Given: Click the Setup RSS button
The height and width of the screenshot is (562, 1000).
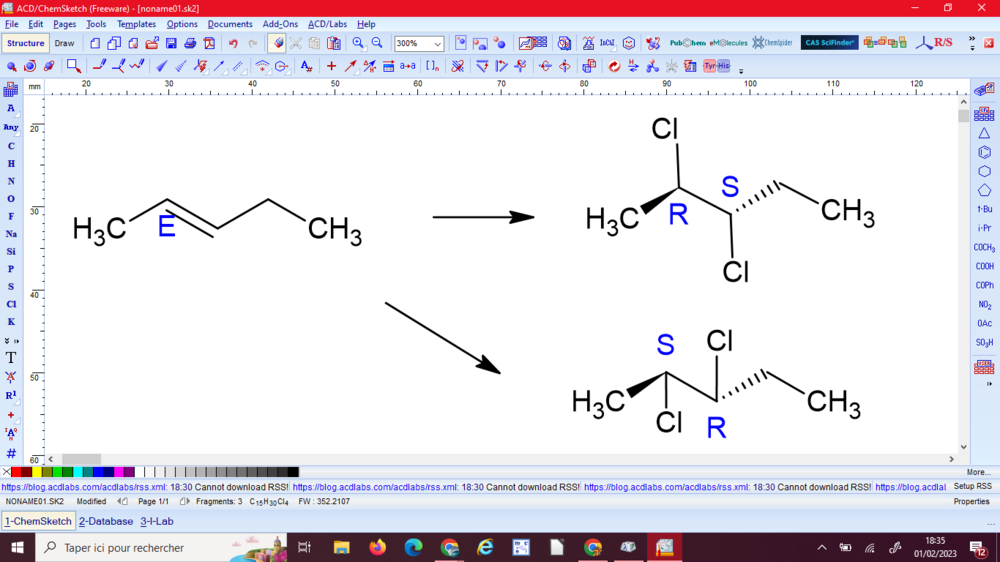Looking at the screenshot, I should 972,487.
